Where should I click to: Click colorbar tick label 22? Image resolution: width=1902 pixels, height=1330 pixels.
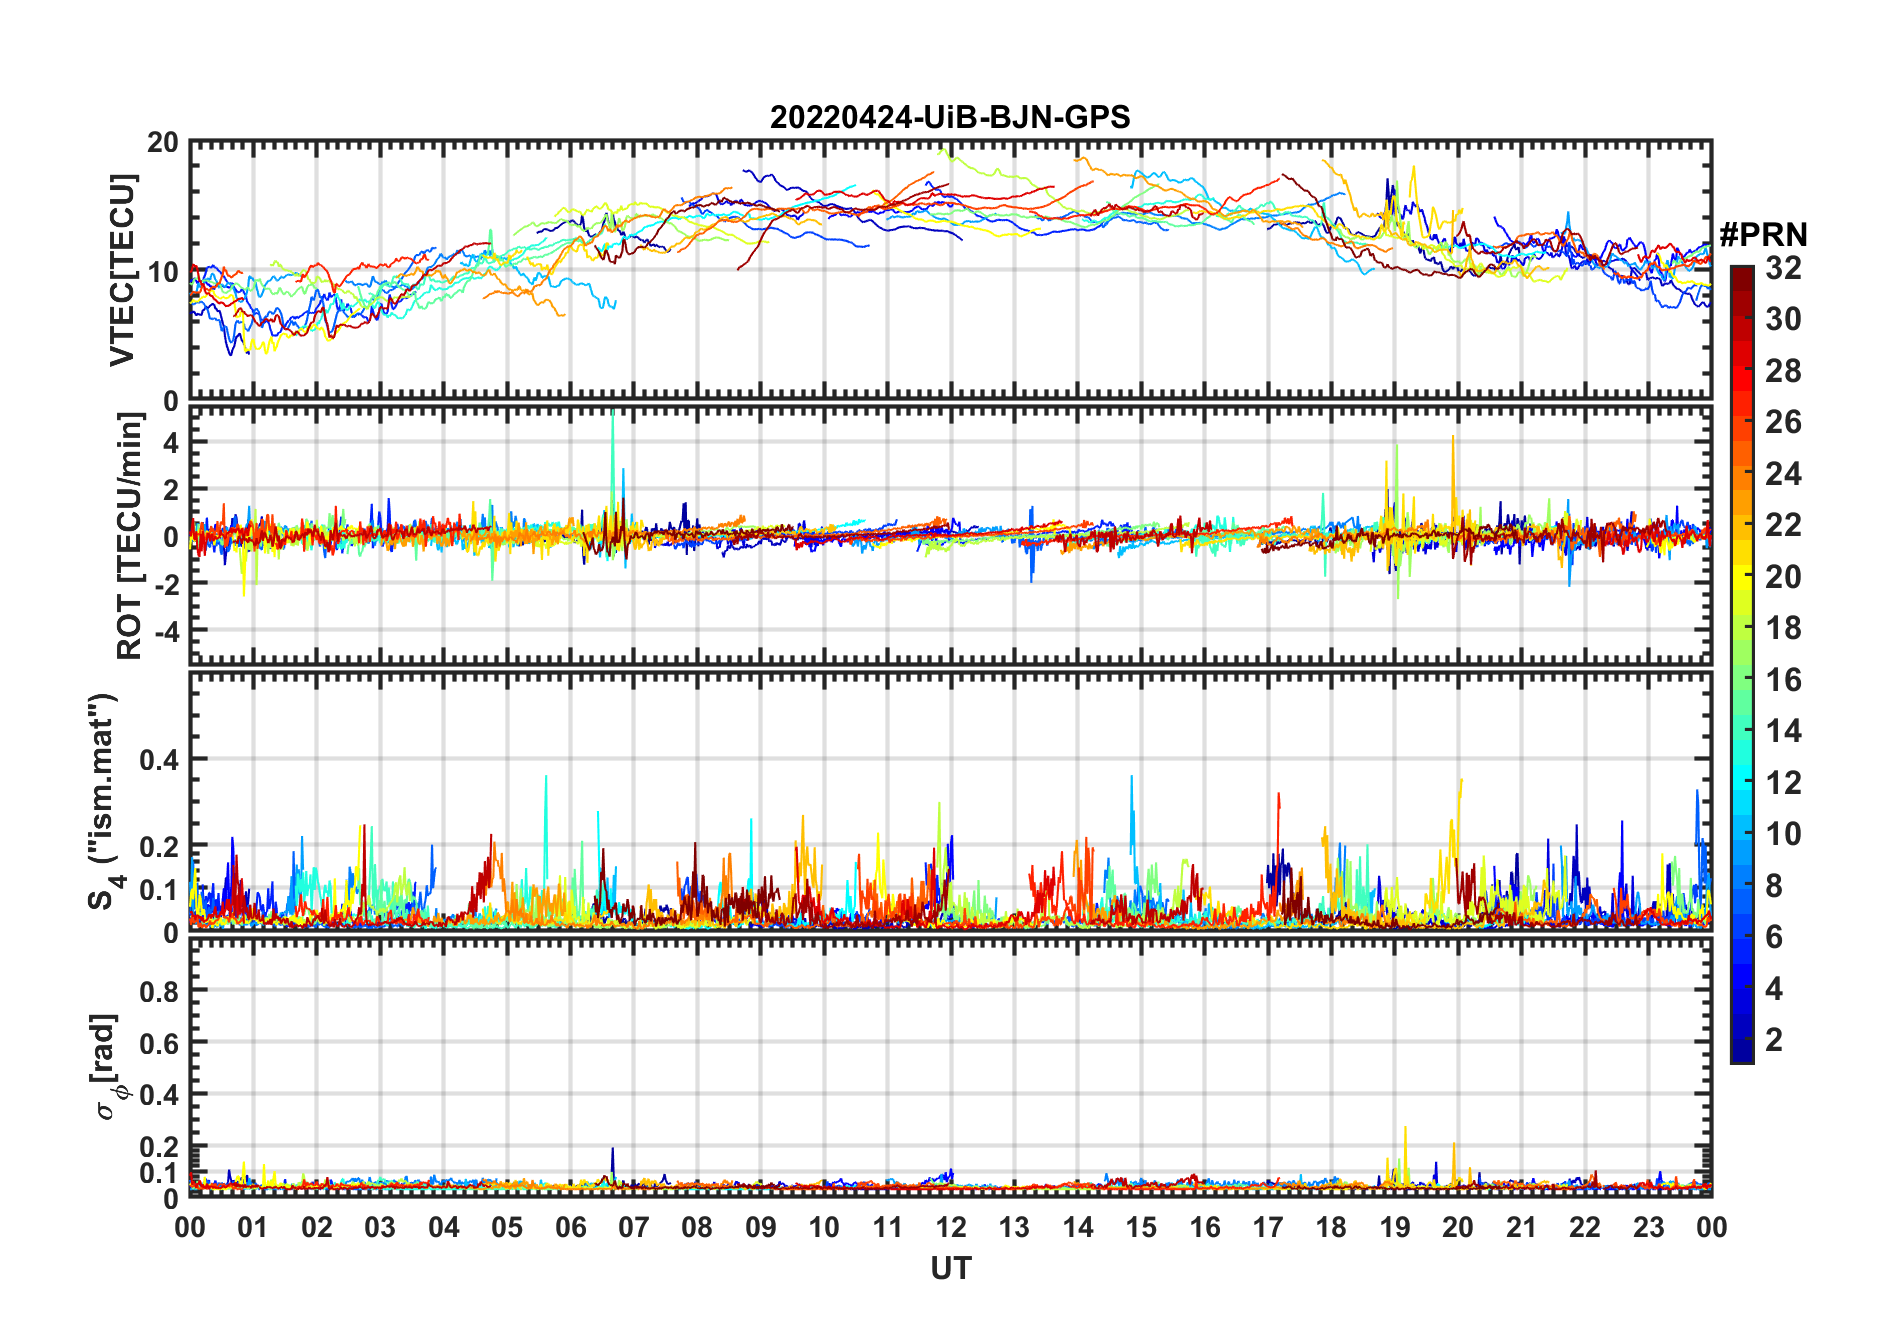(1783, 525)
